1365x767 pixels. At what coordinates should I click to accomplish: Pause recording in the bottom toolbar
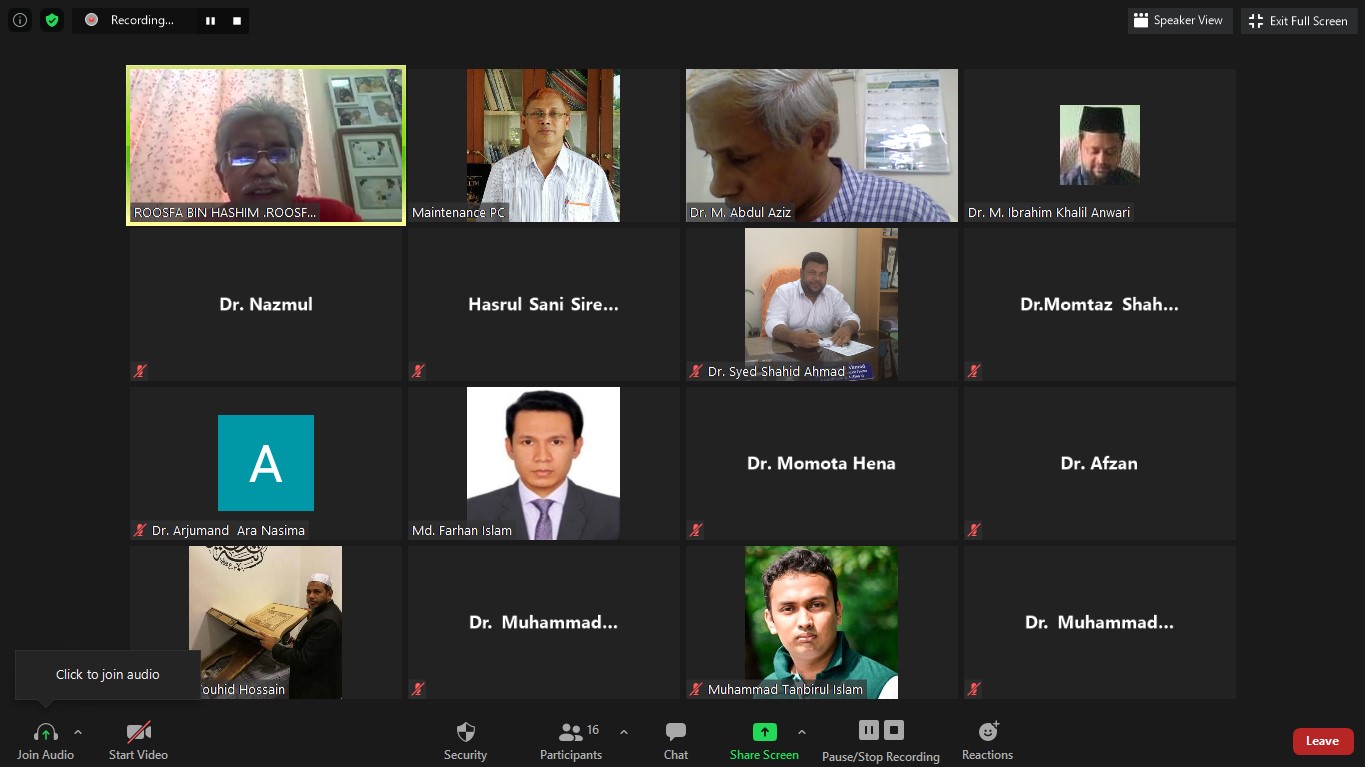coord(868,730)
